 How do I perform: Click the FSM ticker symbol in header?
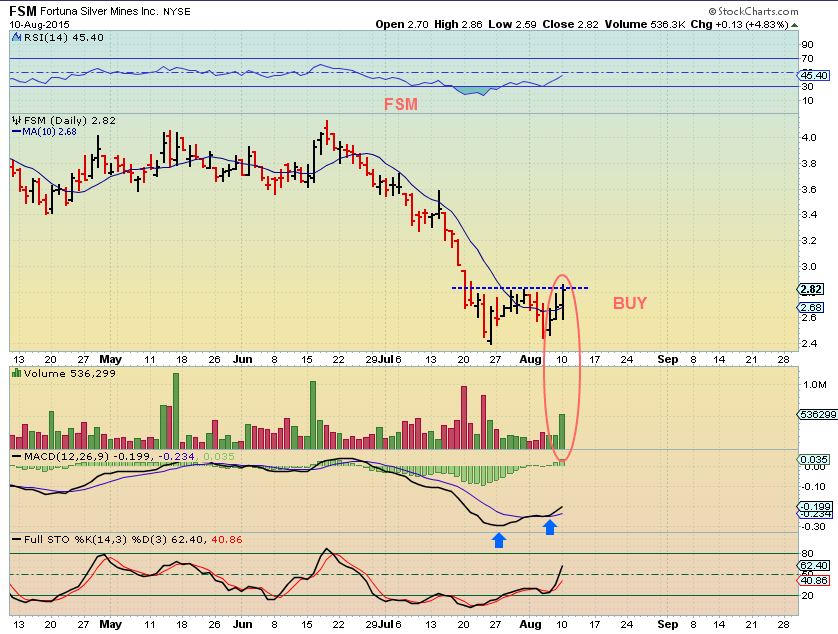[x=23, y=11]
